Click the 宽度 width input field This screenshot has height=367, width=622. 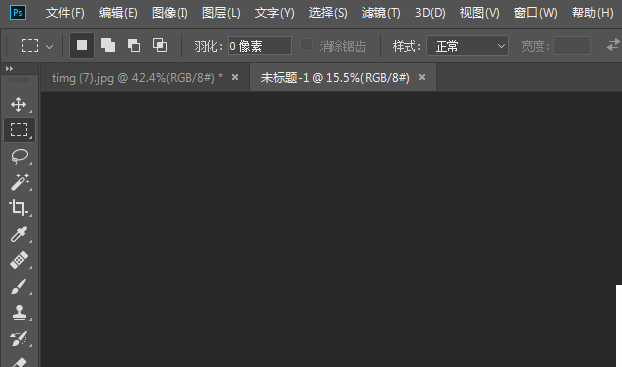572,46
